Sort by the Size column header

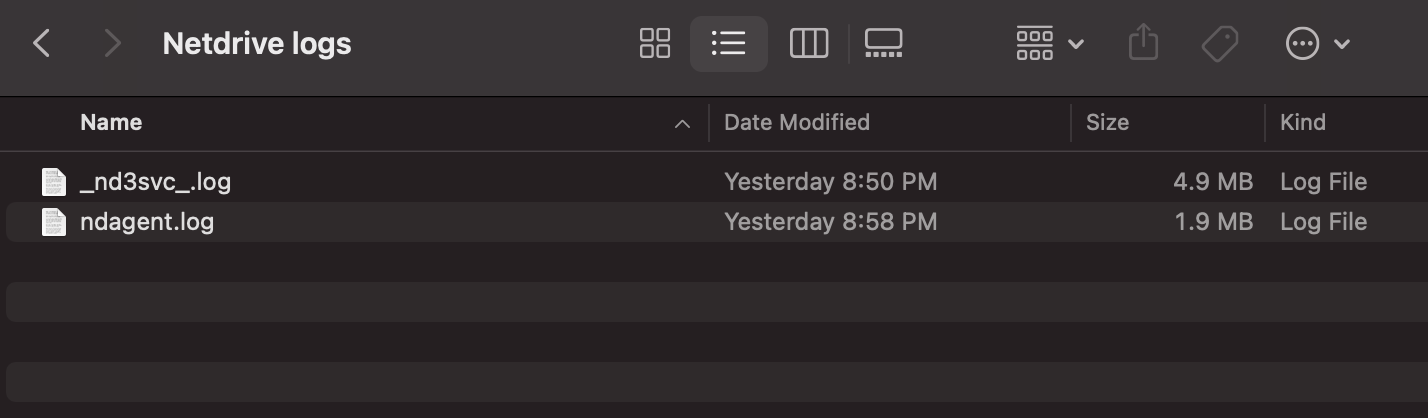pos(1107,123)
